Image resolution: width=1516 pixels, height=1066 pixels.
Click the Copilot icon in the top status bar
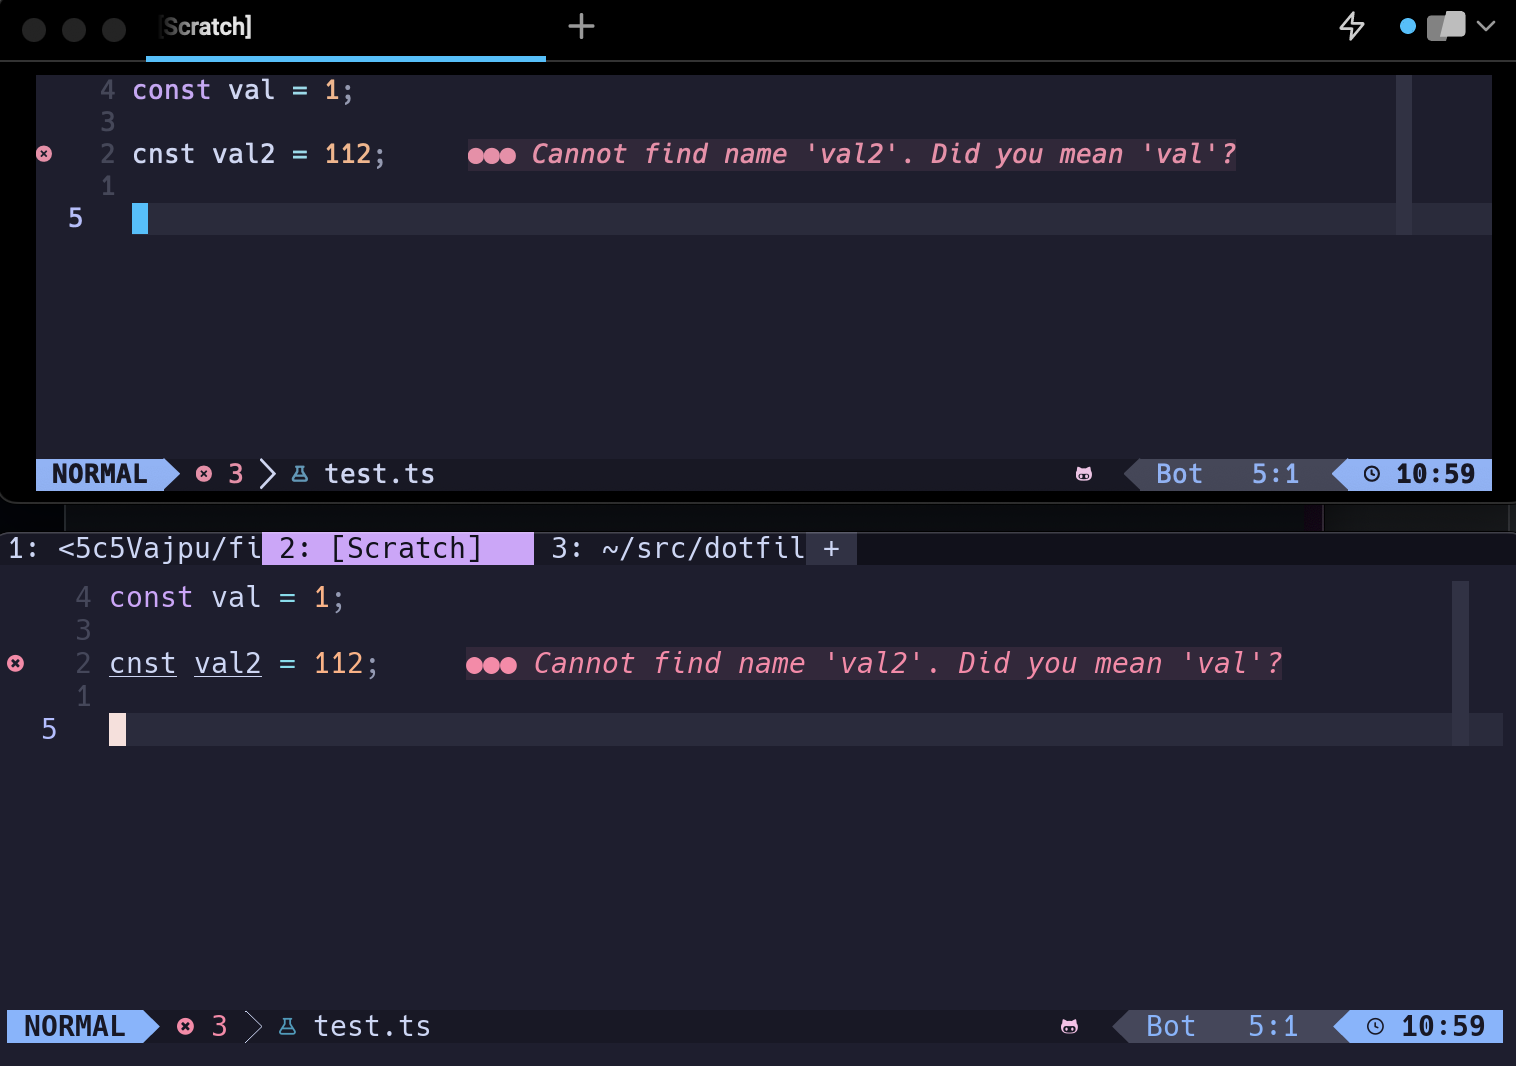click(x=1085, y=474)
